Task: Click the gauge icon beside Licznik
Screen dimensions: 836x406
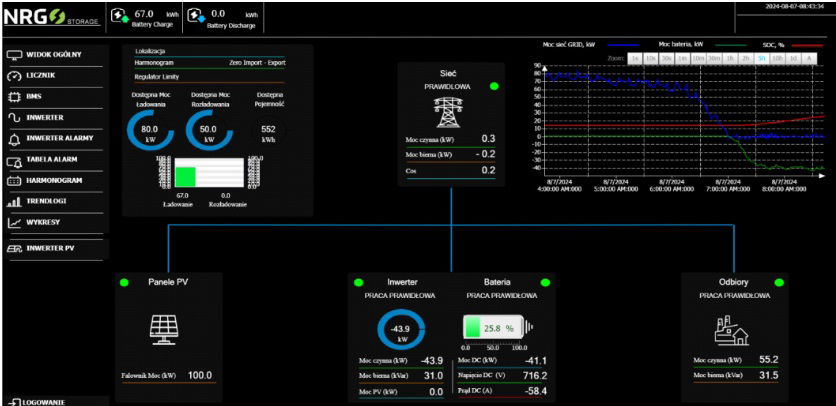Action: point(14,76)
